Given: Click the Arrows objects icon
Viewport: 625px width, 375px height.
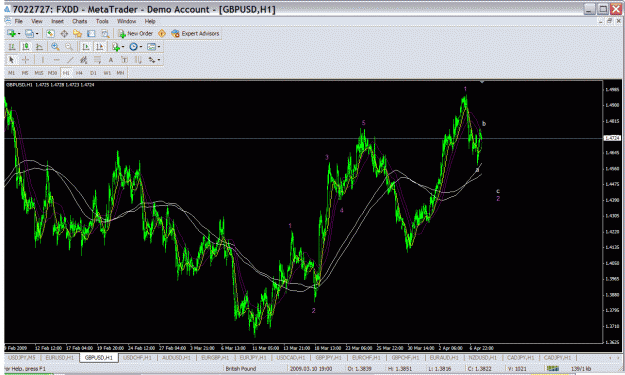Looking at the screenshot, I should pyautogui.click(x=151, y=60).
